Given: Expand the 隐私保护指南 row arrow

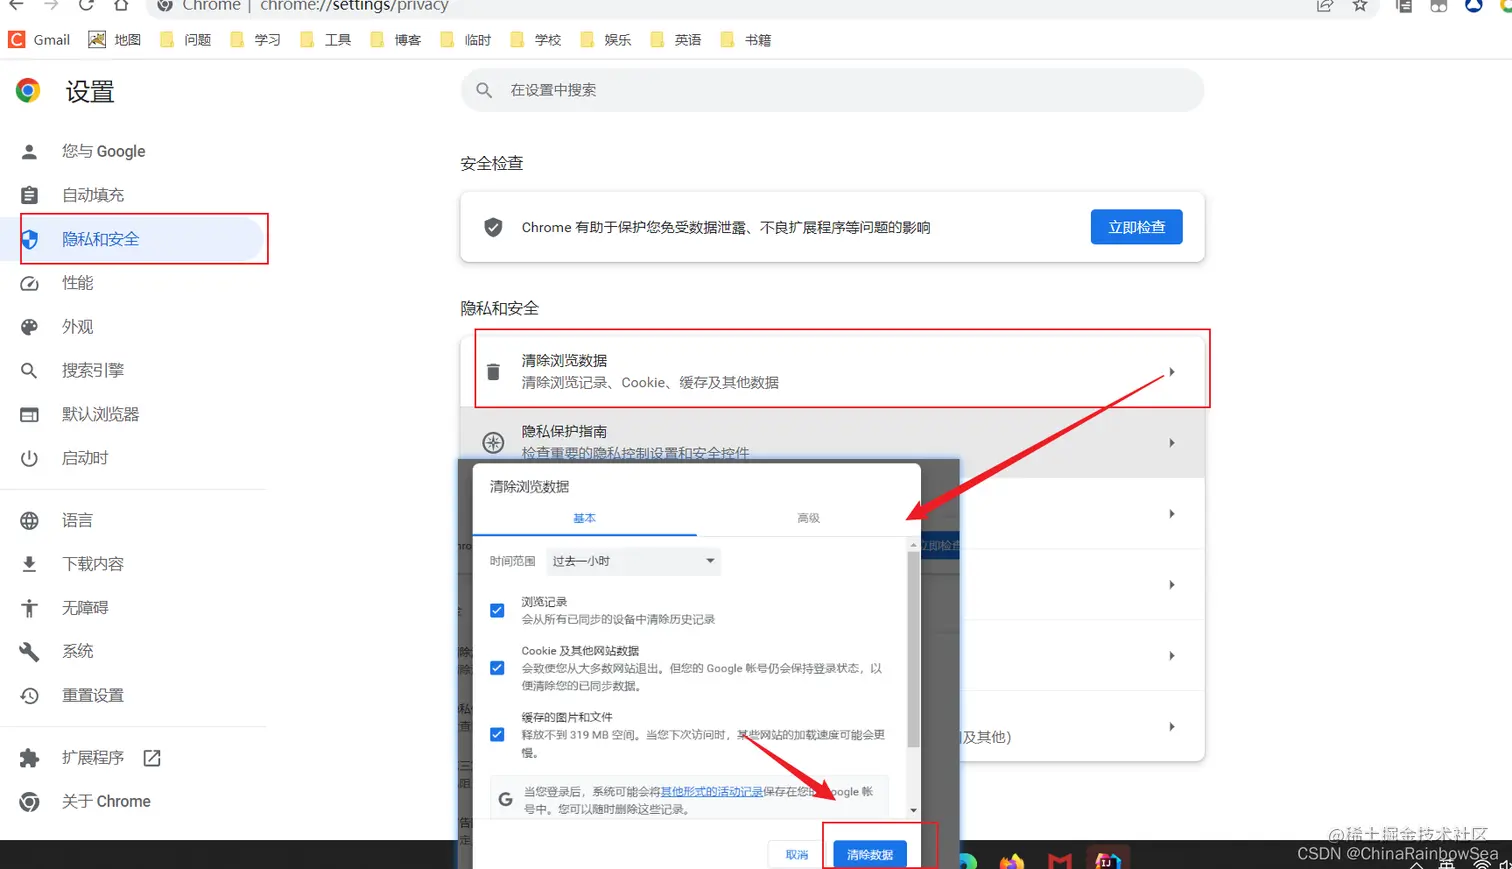Looking at the screenshot, I should (x=1171, y=442).
